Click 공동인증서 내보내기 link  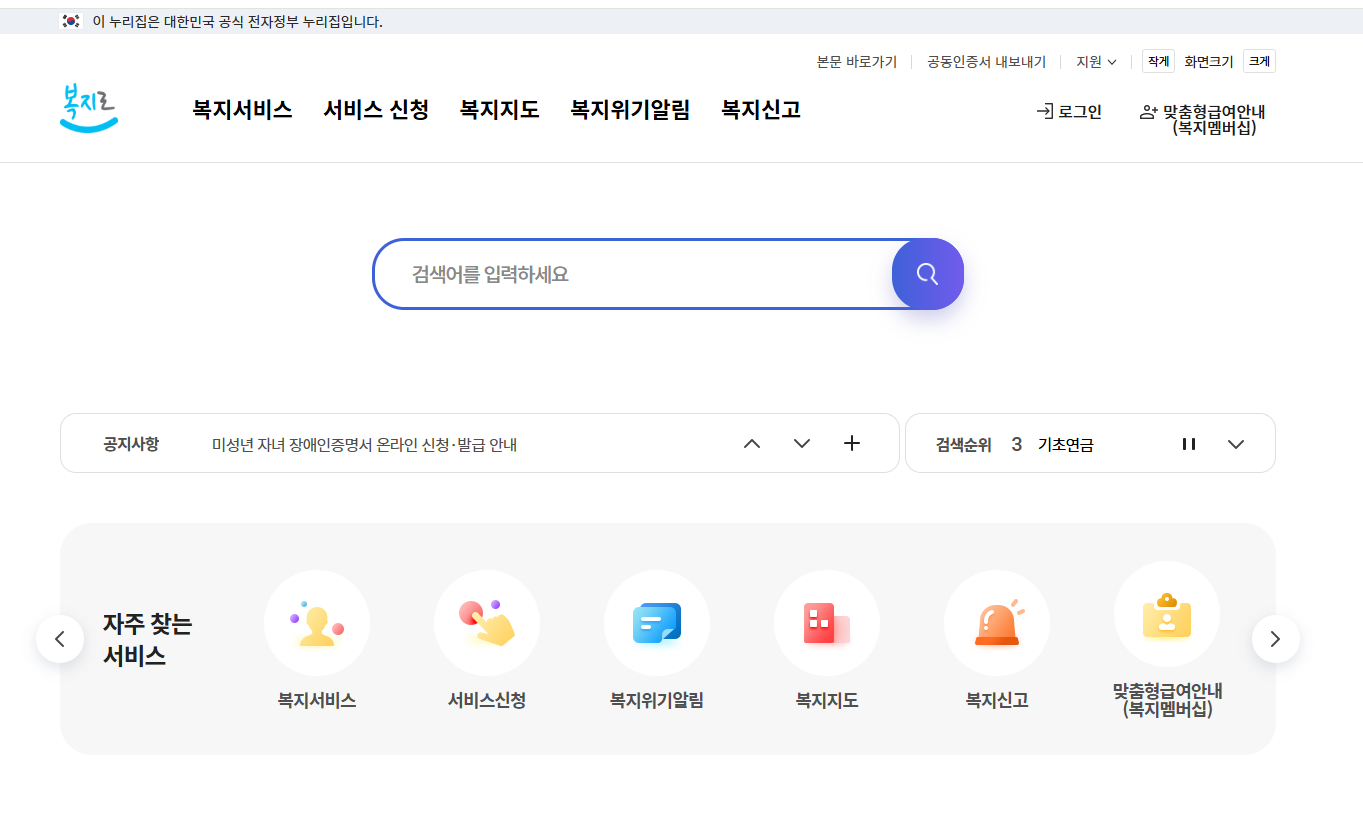pyautogui.click(x=986, y=62)
